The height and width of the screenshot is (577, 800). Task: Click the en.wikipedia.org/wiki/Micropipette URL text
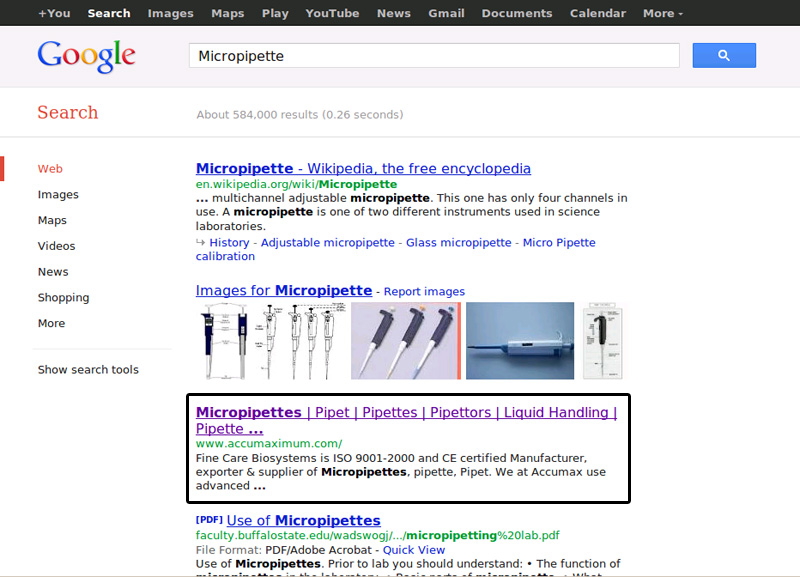(x=296, y=184)
